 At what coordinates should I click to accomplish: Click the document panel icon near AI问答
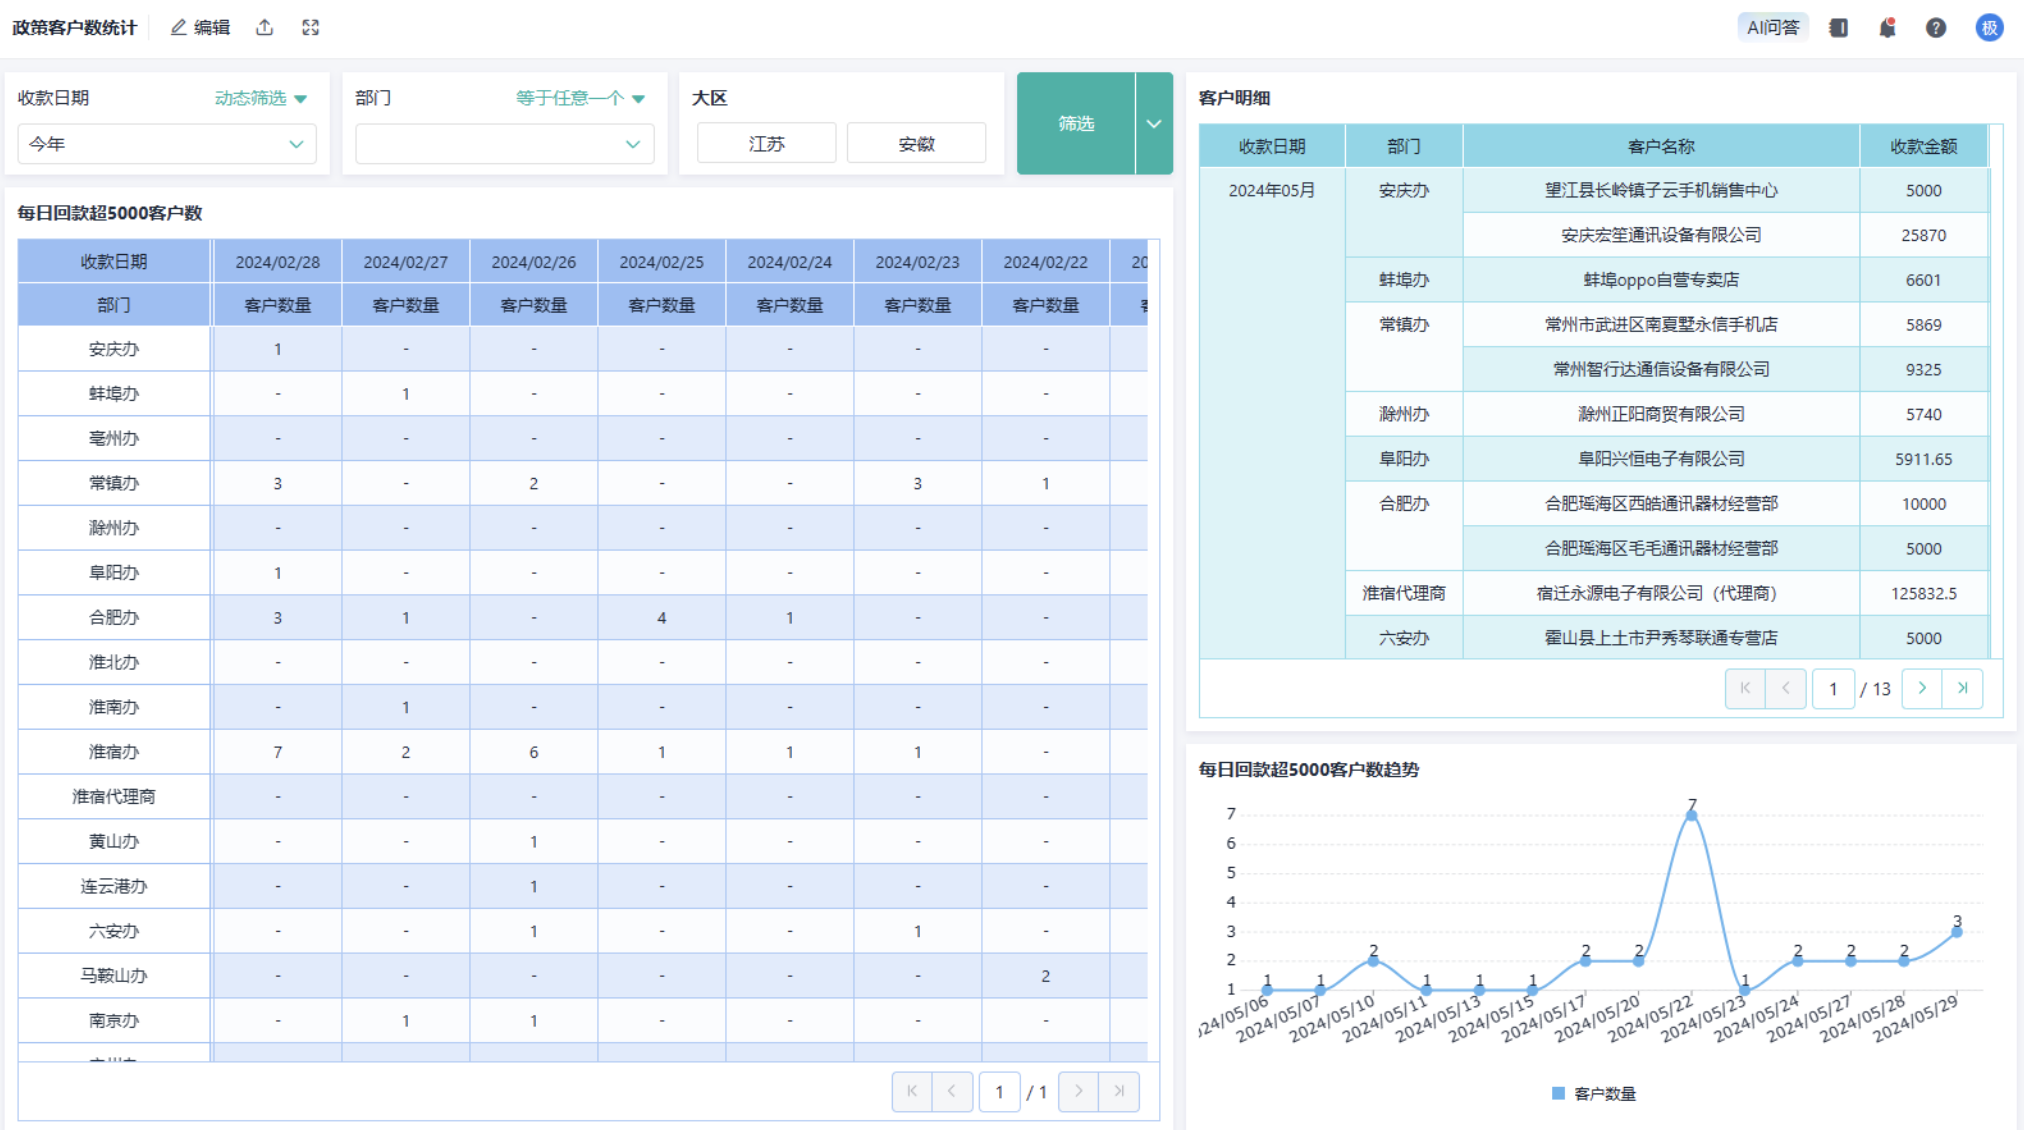tap(1838, 28)
